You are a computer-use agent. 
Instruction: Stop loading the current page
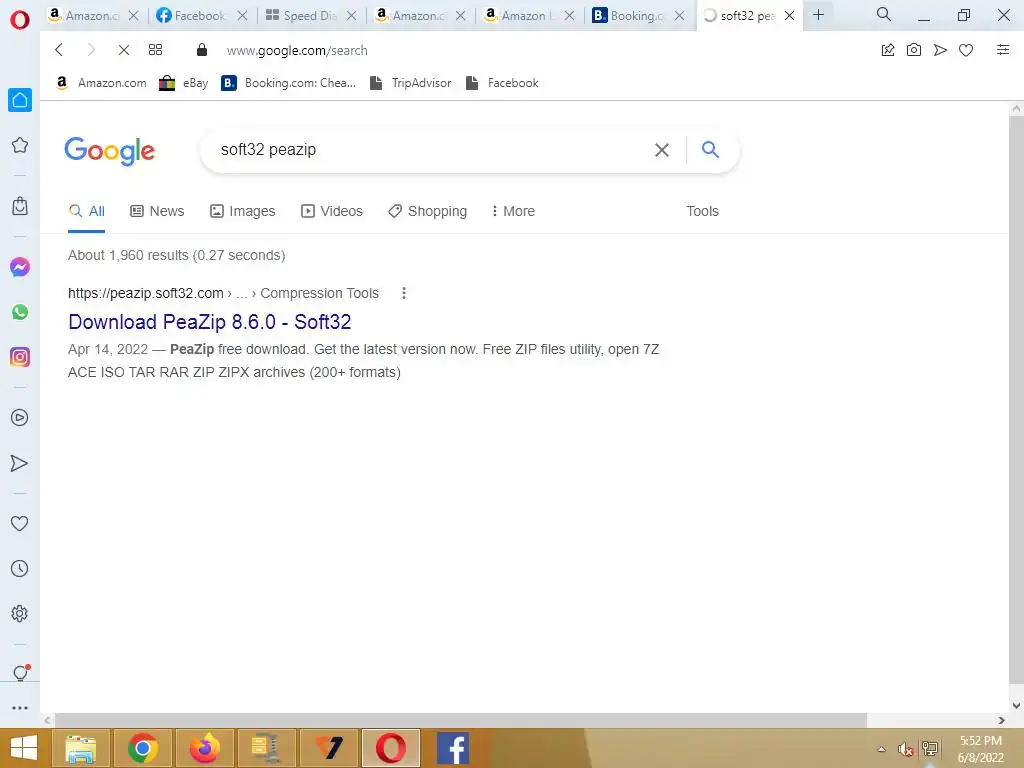[123, 50]
